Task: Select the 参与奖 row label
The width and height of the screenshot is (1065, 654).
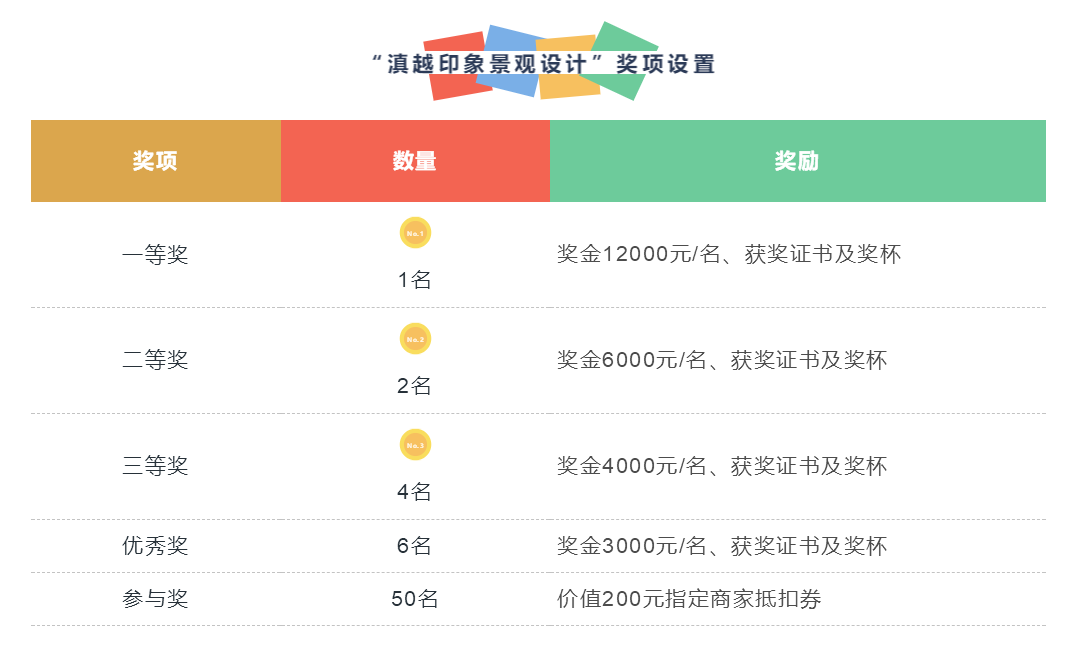Action: tap(155, 599)
